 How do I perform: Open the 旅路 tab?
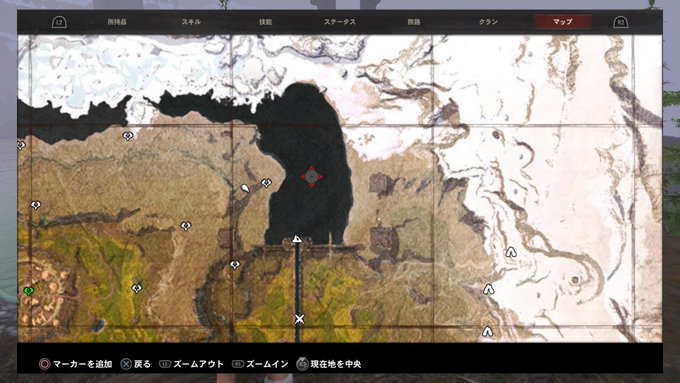[x=414, y=22]
